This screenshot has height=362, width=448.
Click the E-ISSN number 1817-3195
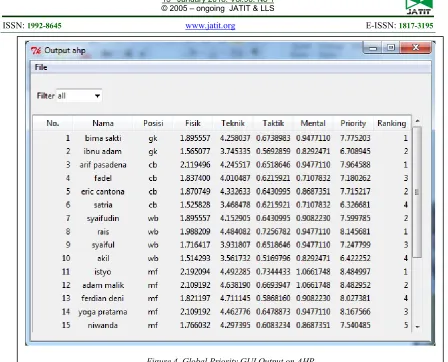[x=416, y=26]
